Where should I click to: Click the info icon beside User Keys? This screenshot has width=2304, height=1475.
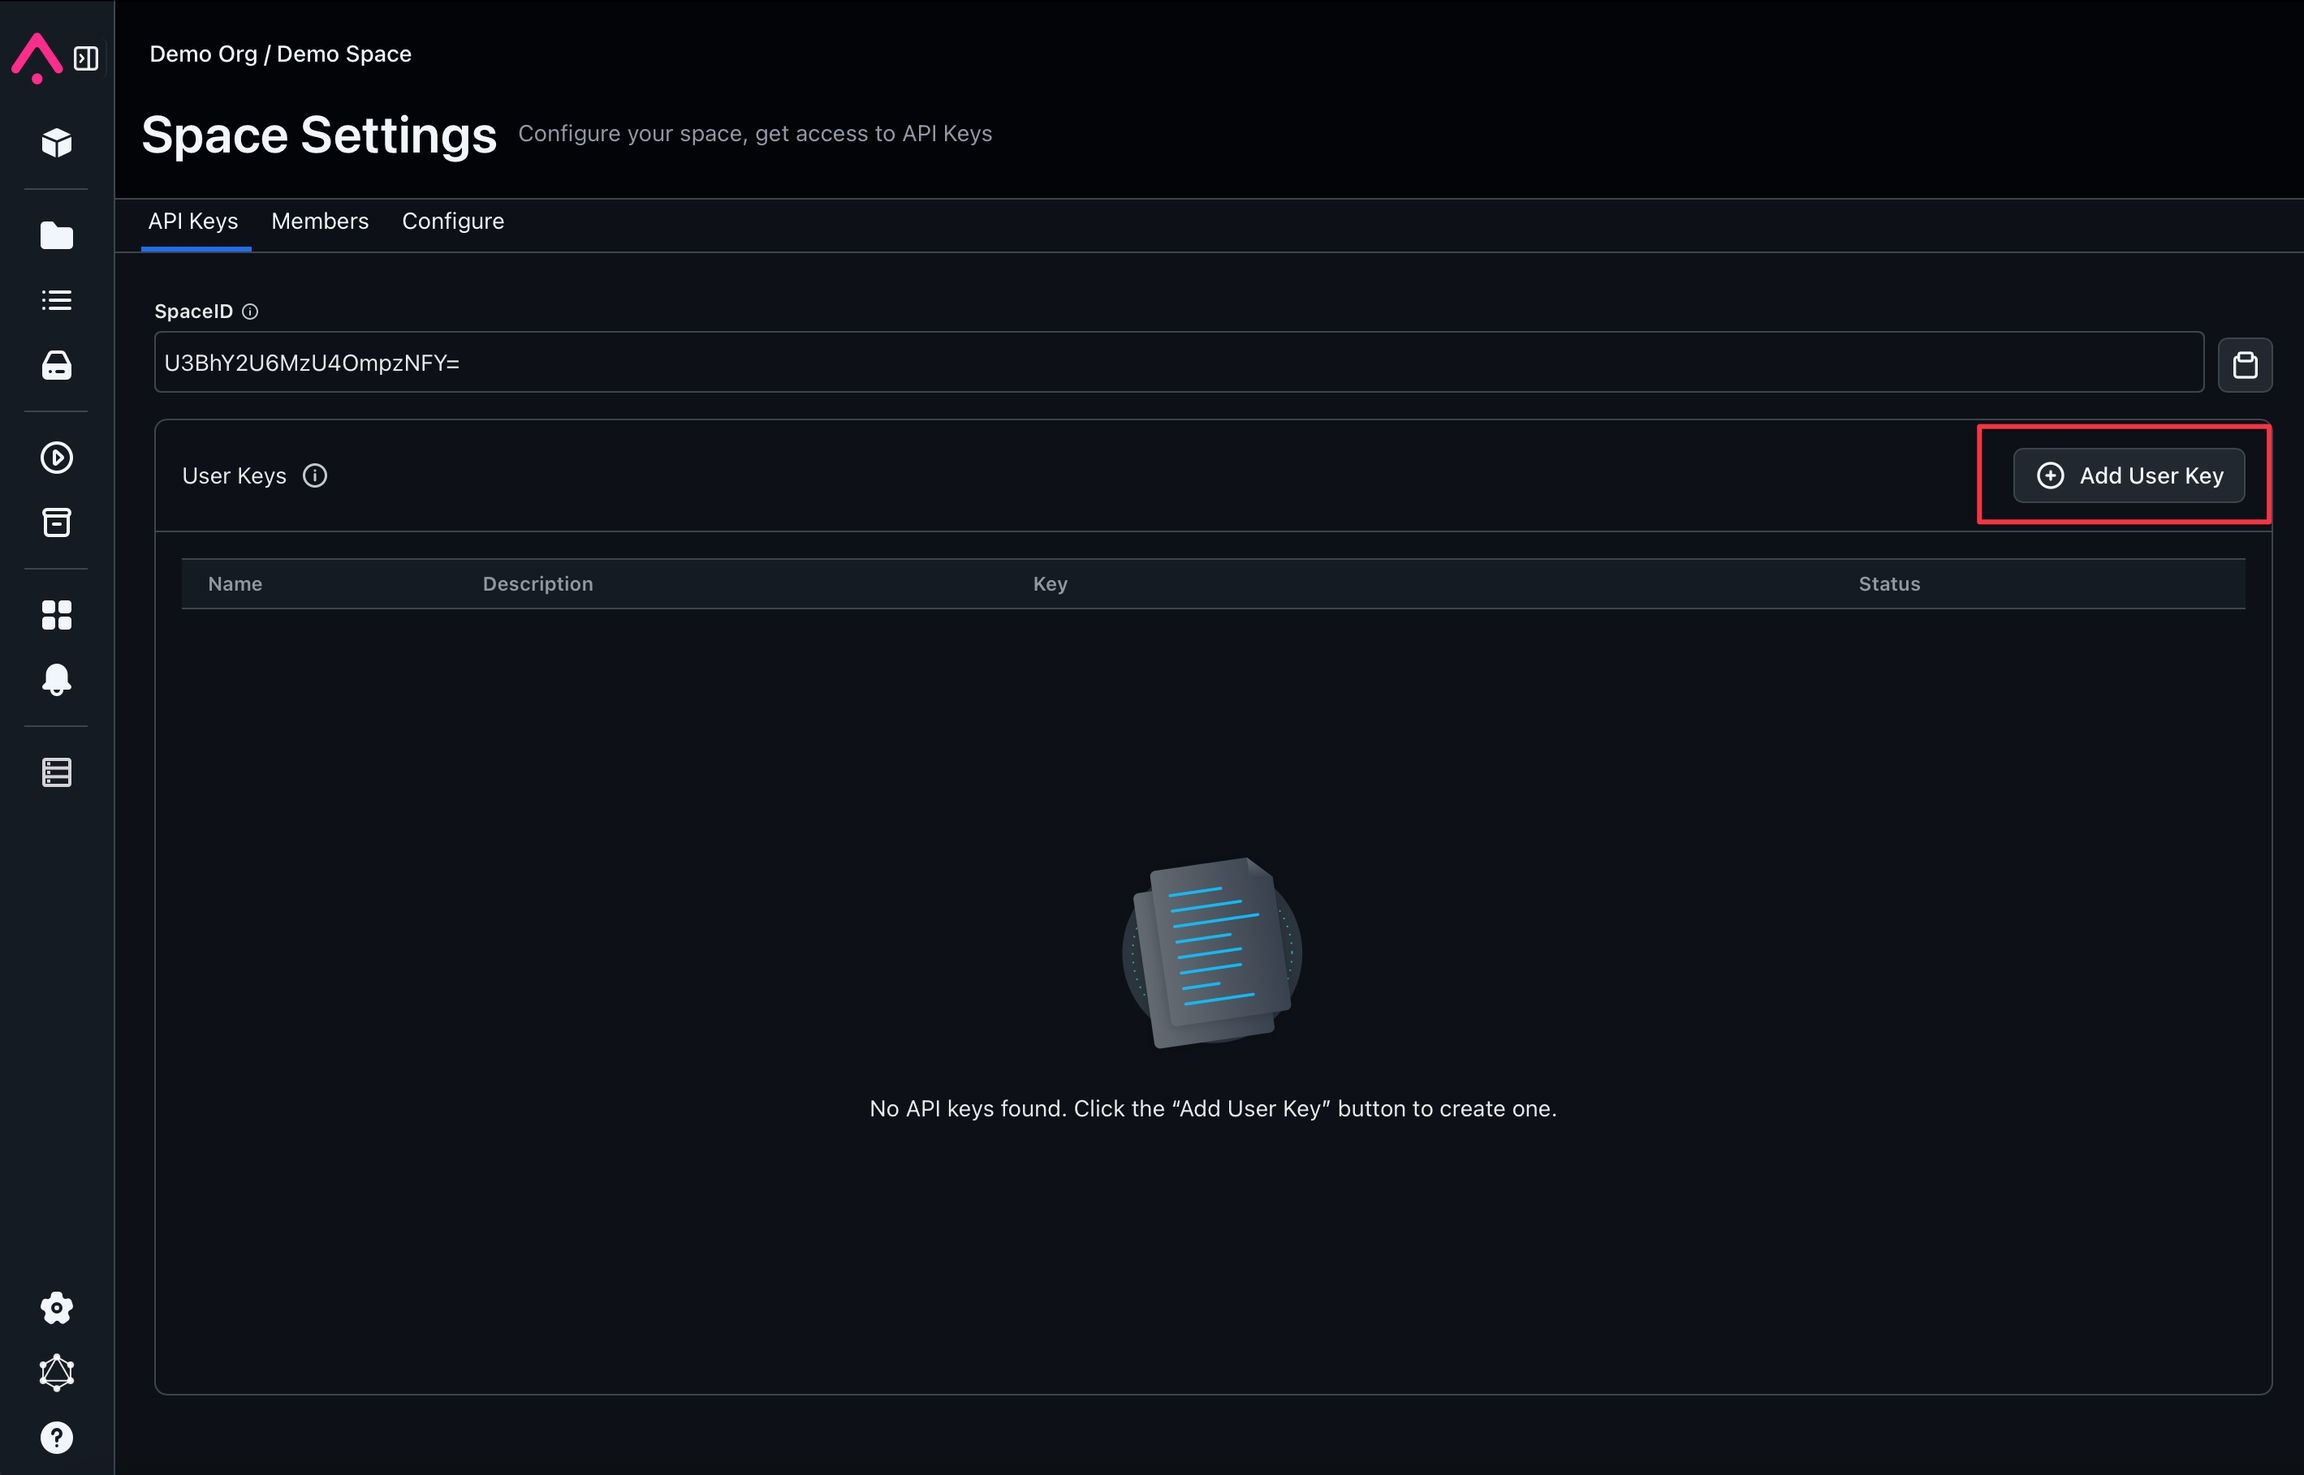tap(315, 476)
